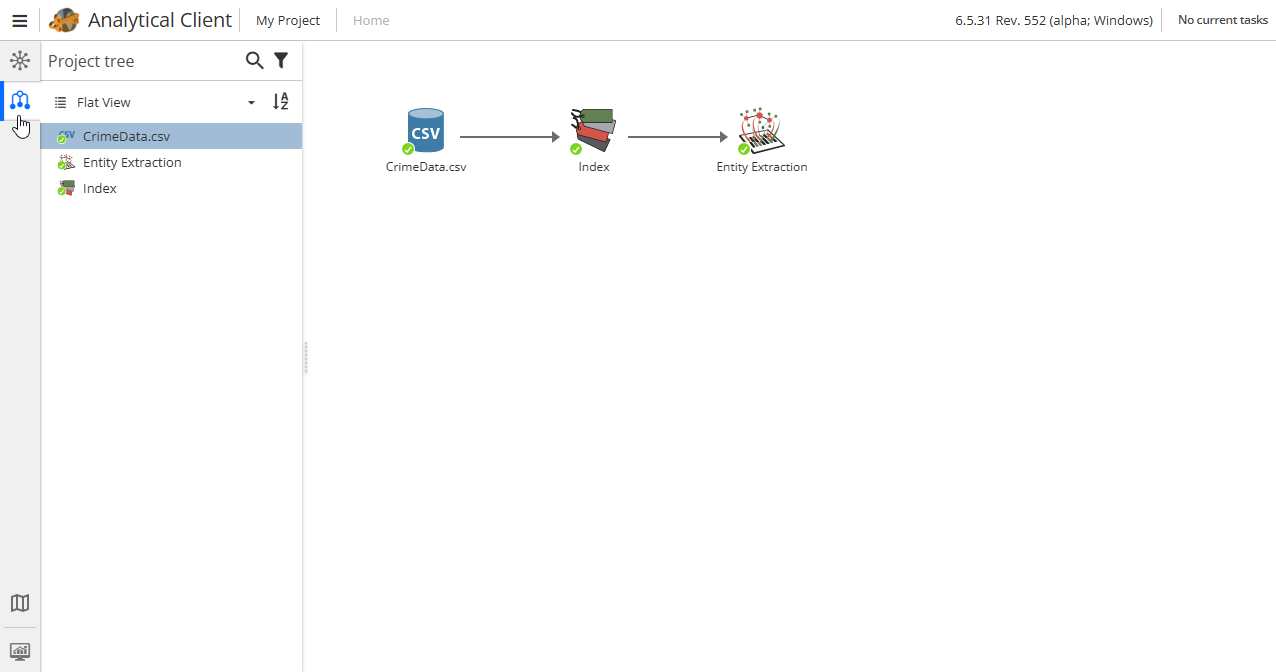The image size is (1276, 672).
Task: Open the dashboard monitor icon in the sidebar
Action: pyautogui.click(x=20, y=650)
